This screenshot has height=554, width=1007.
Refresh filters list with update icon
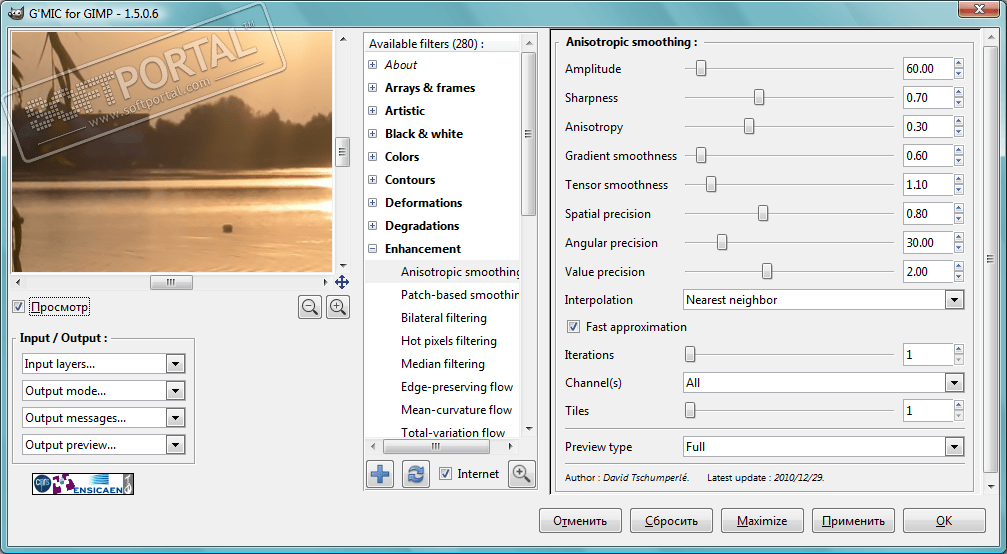point(416,474)
